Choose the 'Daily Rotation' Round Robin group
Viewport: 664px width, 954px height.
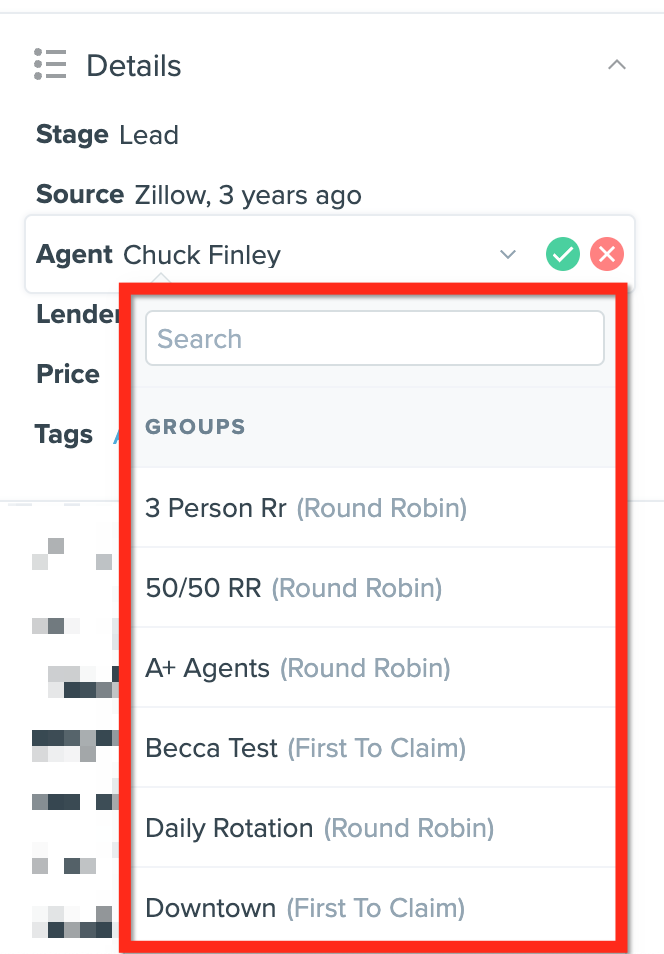[x=318, y=828]
